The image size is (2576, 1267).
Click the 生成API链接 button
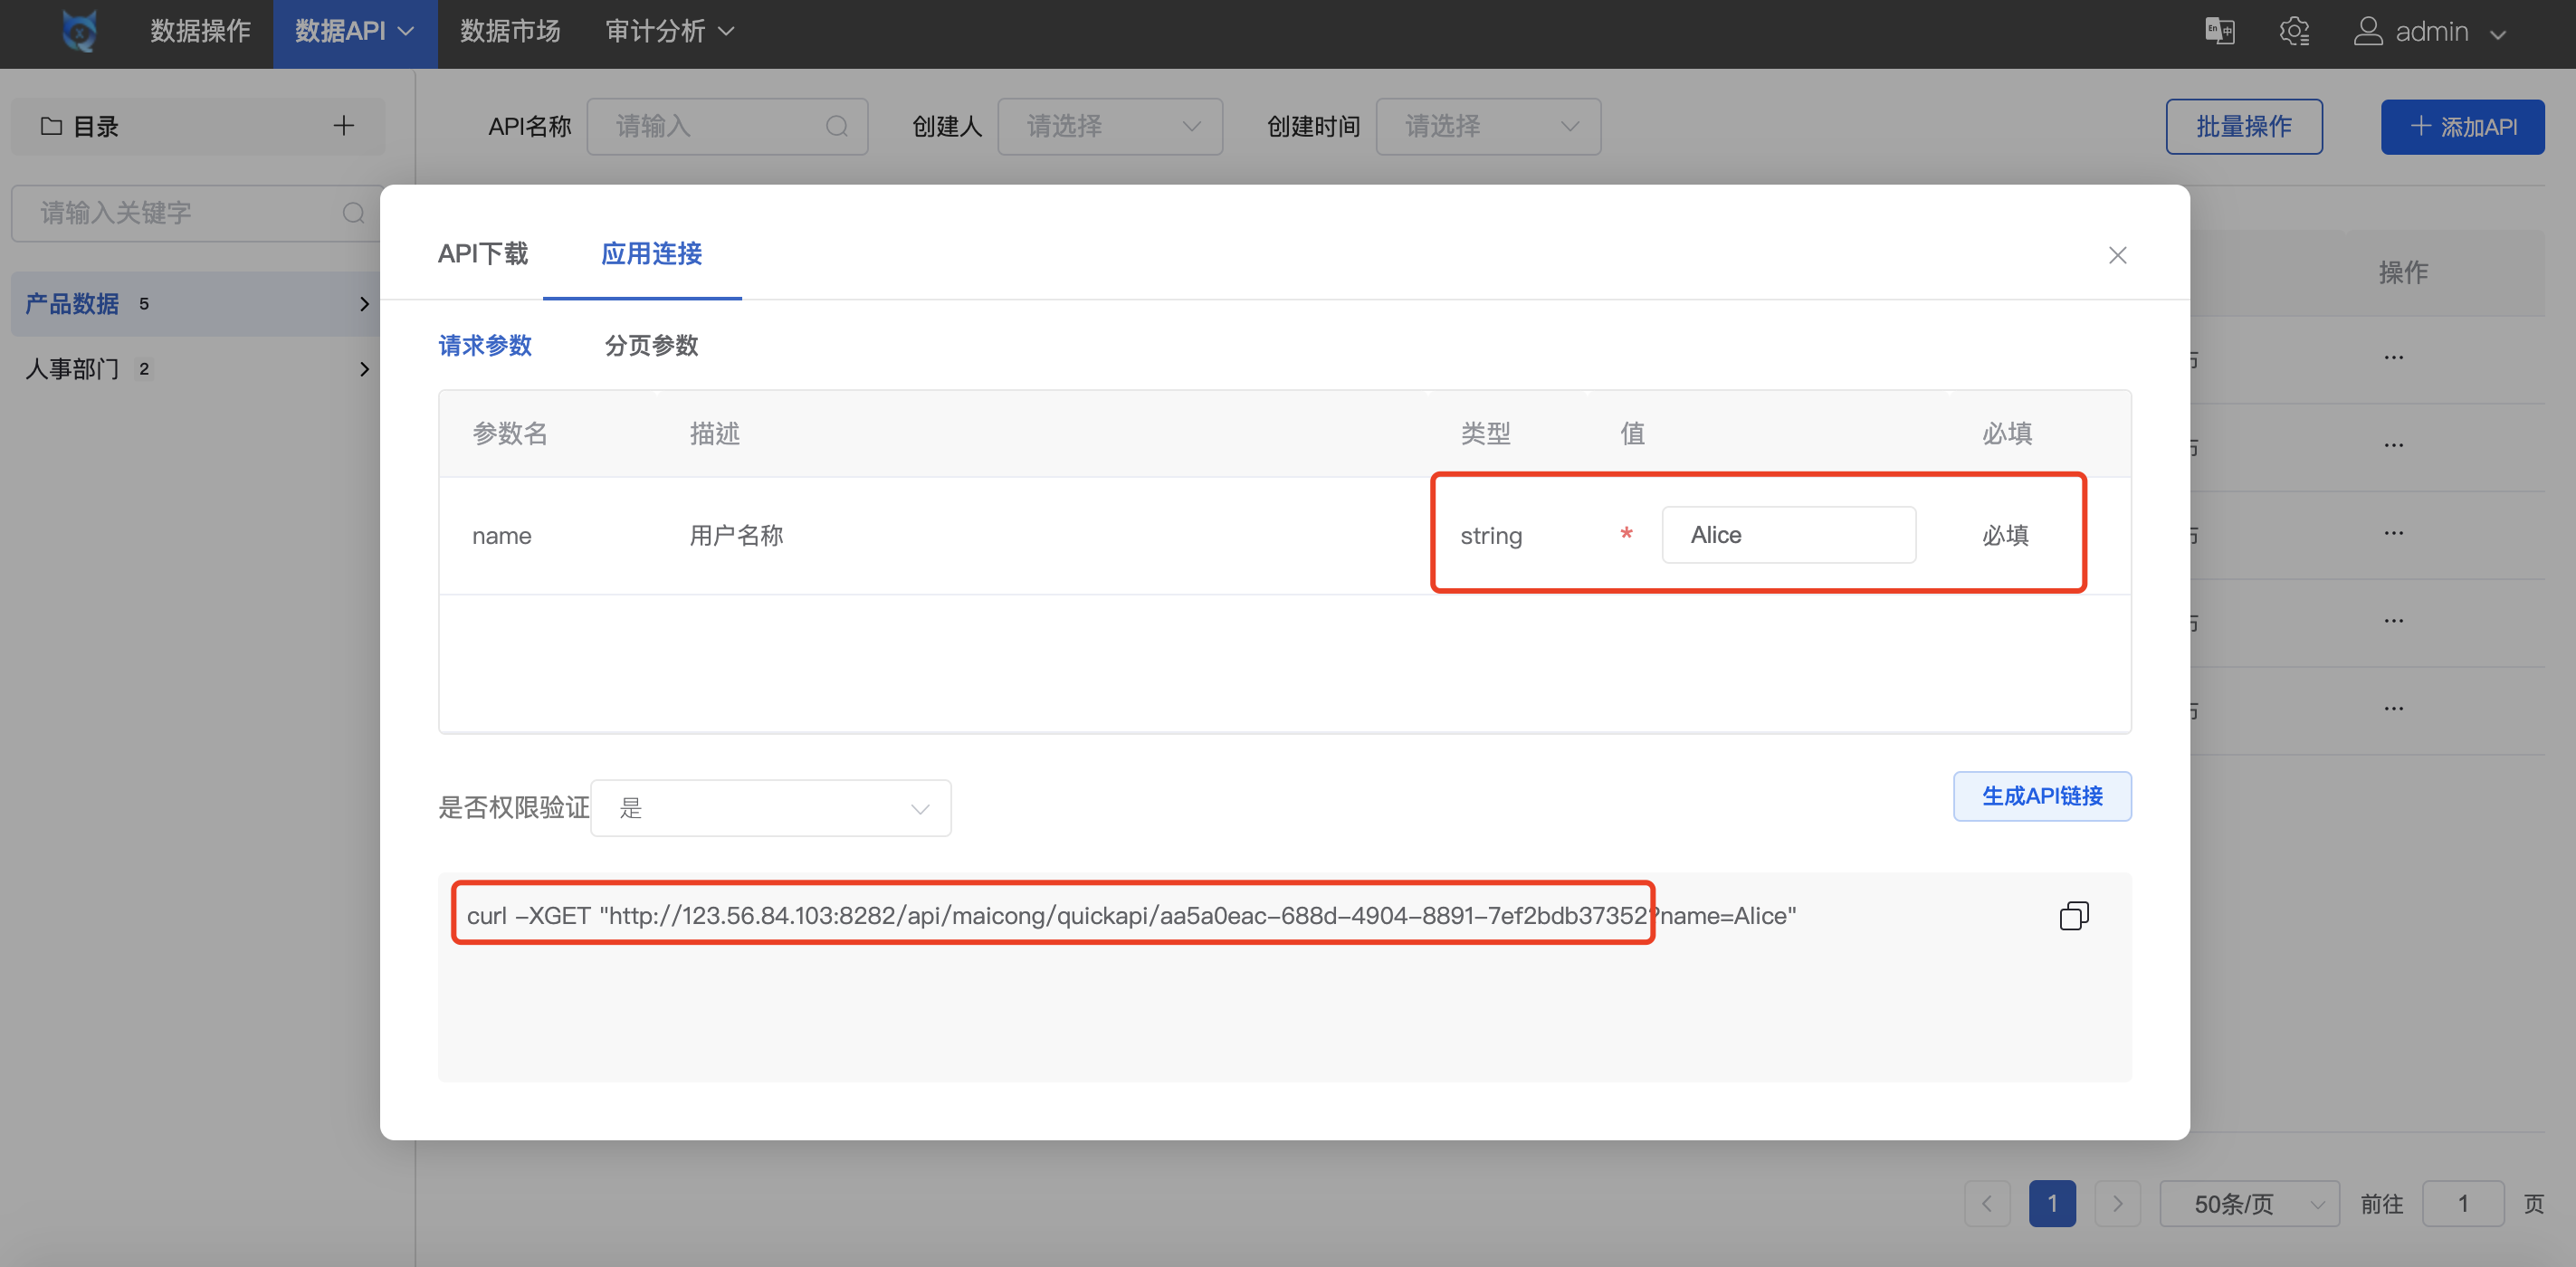[x=2041, y=796]
